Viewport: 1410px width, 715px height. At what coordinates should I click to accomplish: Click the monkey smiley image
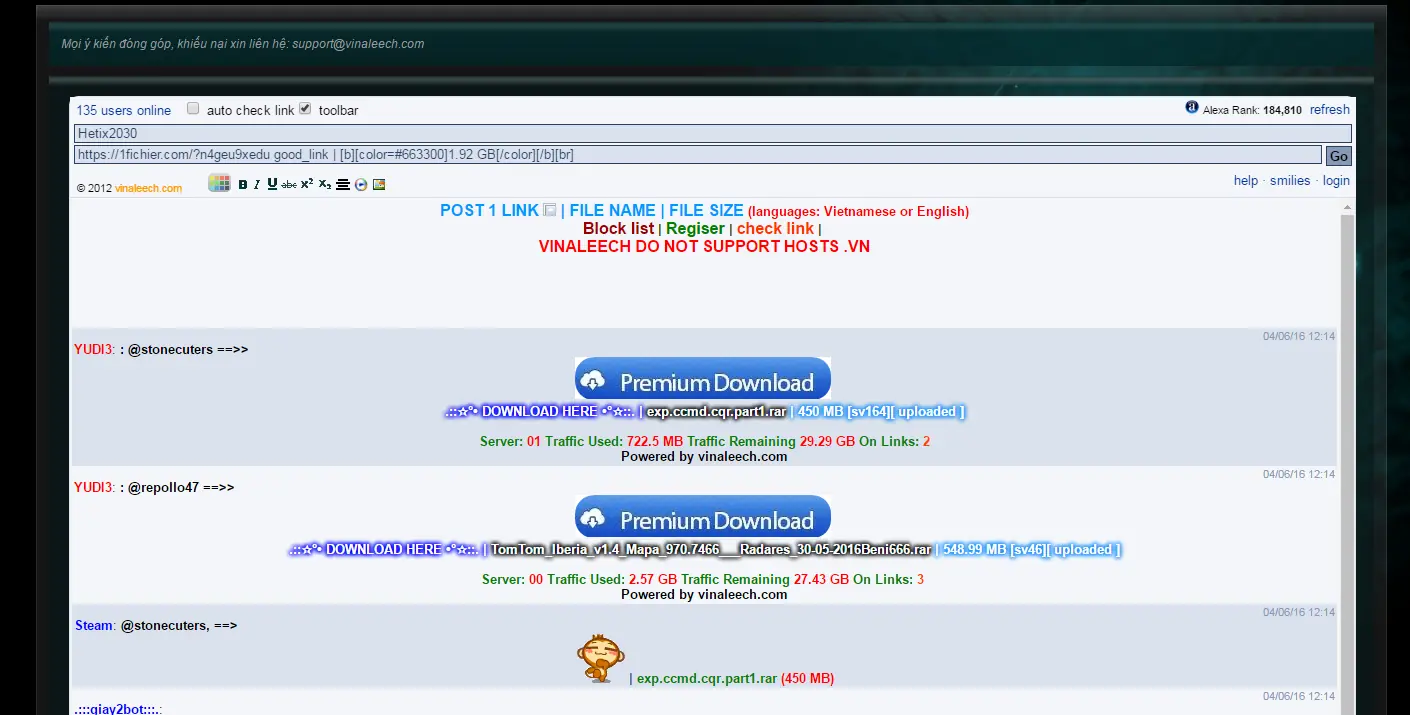(x=601, y=658)
